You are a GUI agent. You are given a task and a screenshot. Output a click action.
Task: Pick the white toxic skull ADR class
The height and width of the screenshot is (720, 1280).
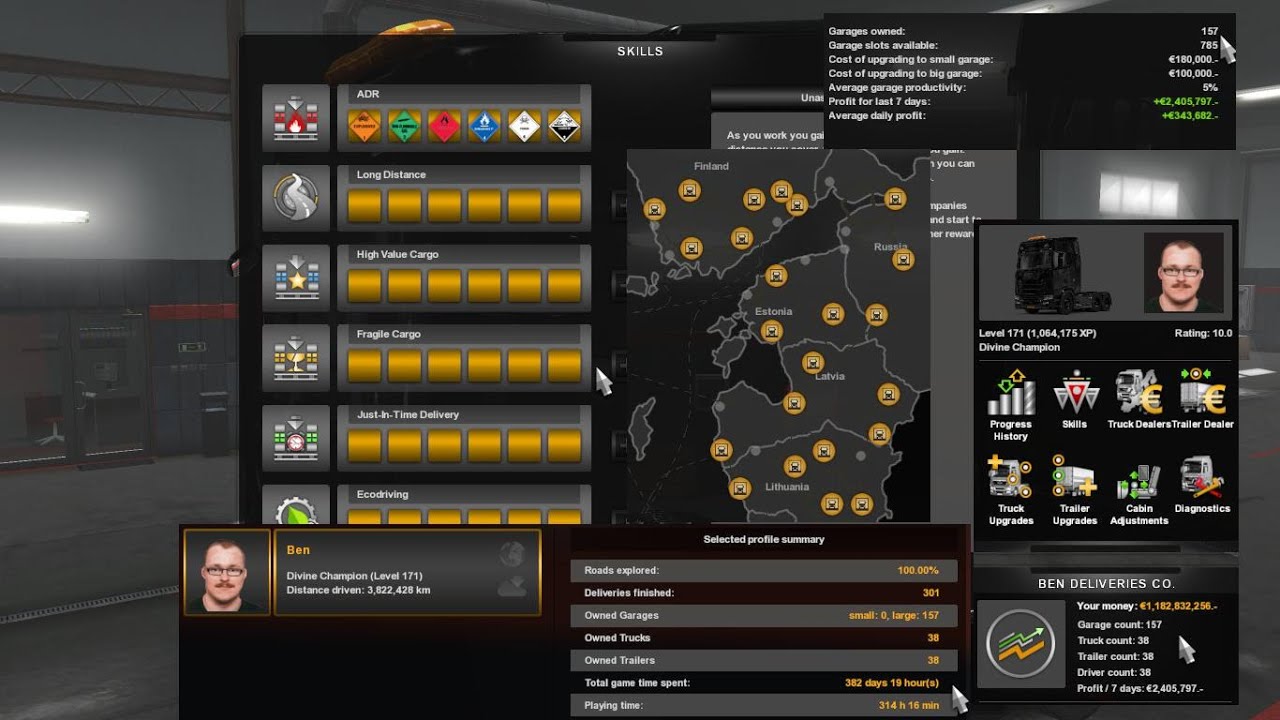[x=525, y=126]
